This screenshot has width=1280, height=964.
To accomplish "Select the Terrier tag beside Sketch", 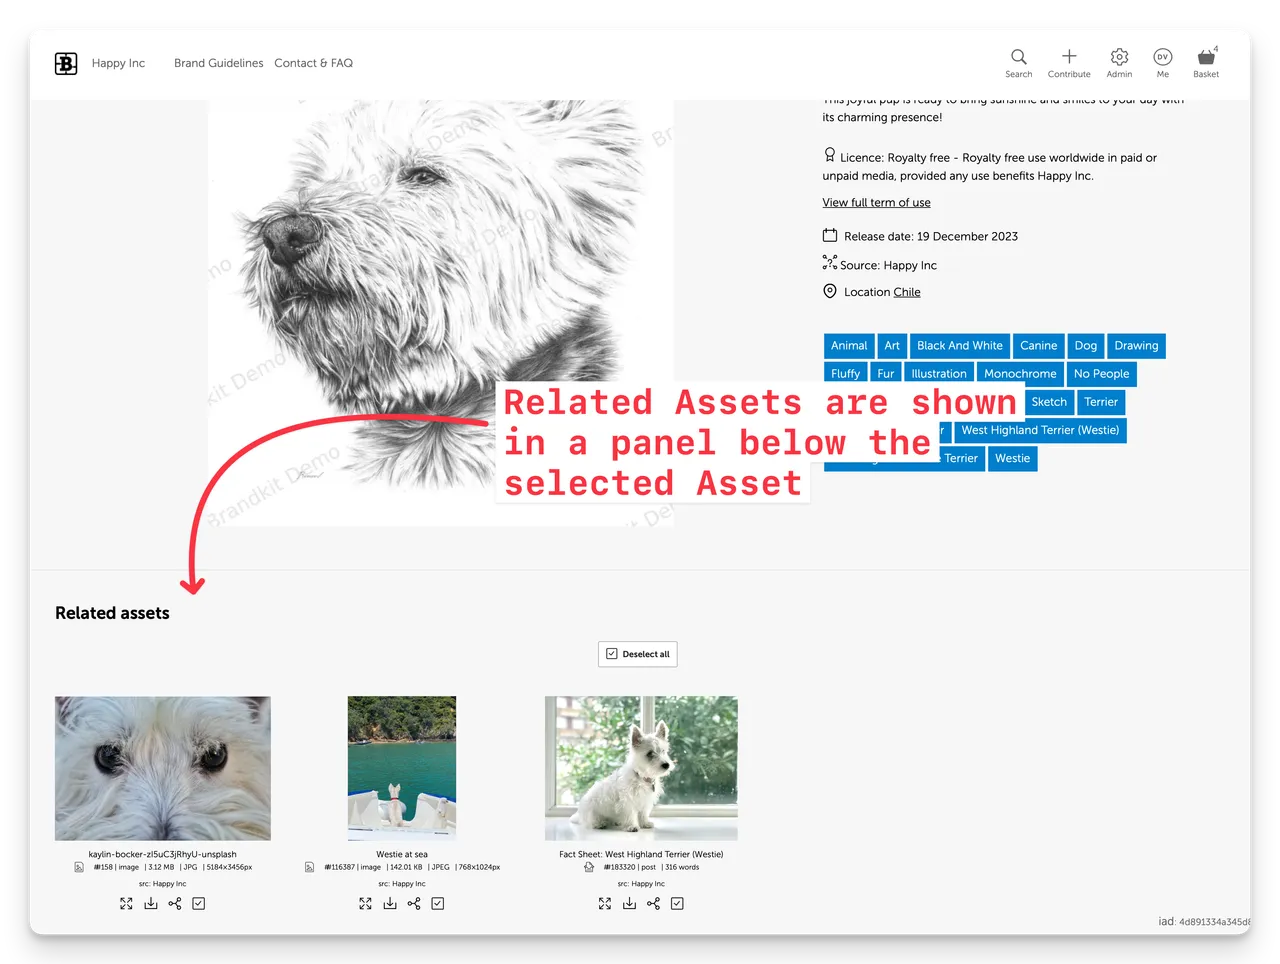I will [1101, 402].
